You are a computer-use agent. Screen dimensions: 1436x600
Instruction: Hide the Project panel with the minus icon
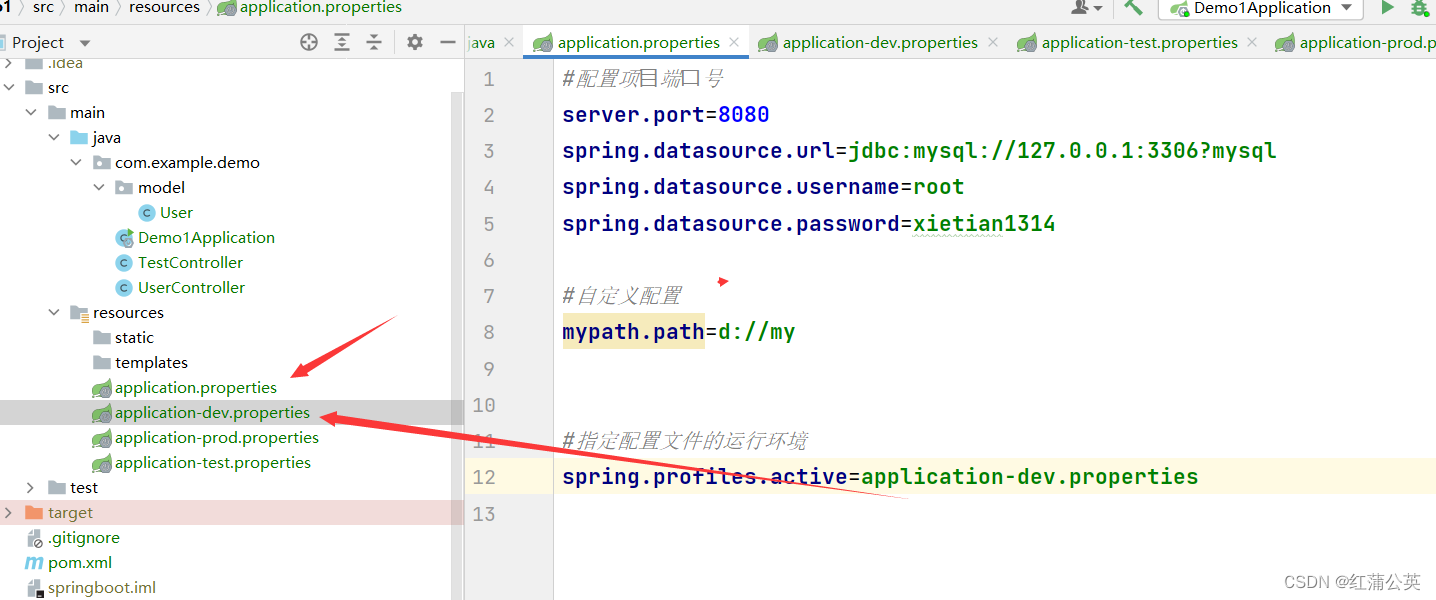pyautogui.click(x=447, y=42)
